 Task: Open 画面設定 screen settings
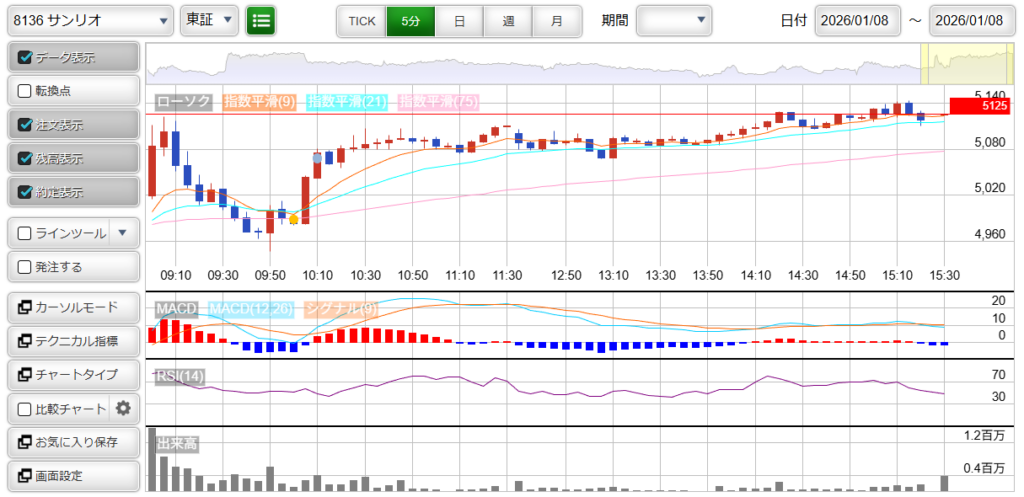[72, 475]
